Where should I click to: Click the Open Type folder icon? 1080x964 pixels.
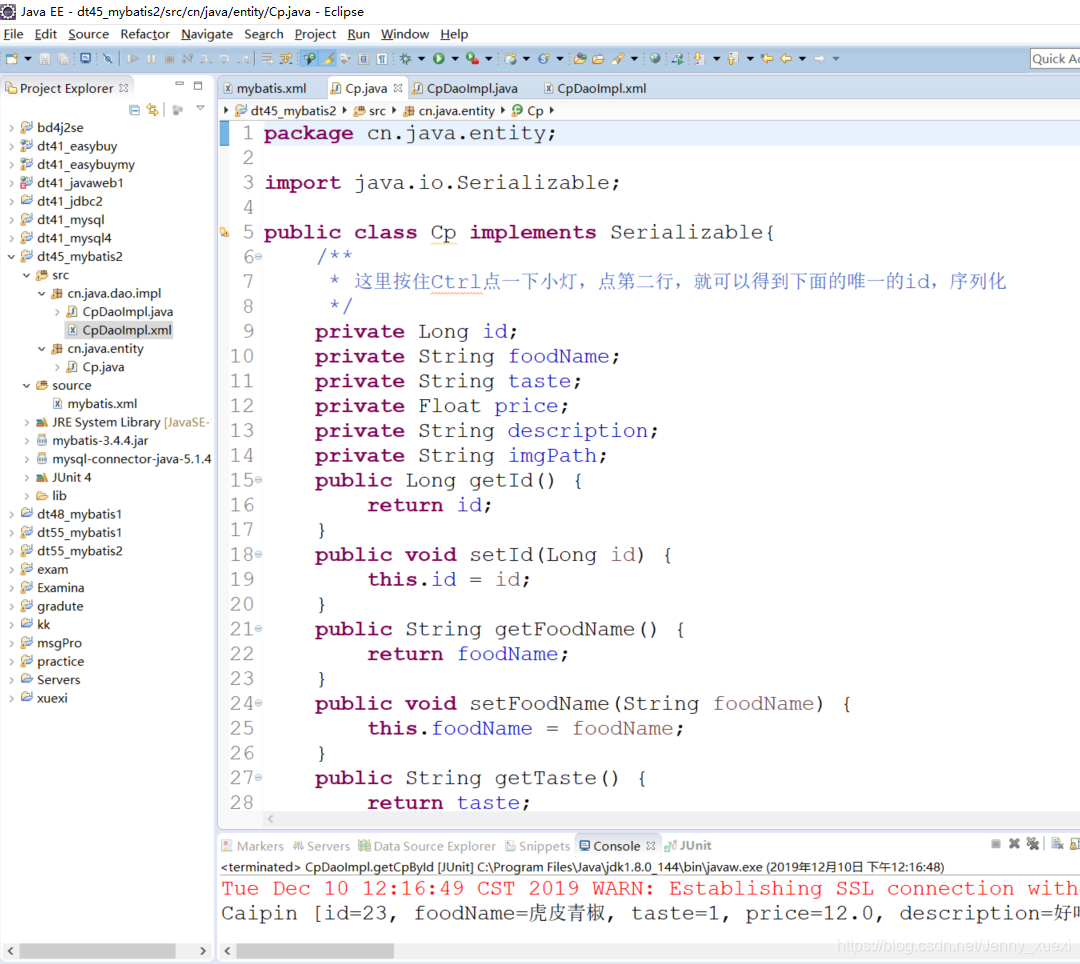coord(580,59)
